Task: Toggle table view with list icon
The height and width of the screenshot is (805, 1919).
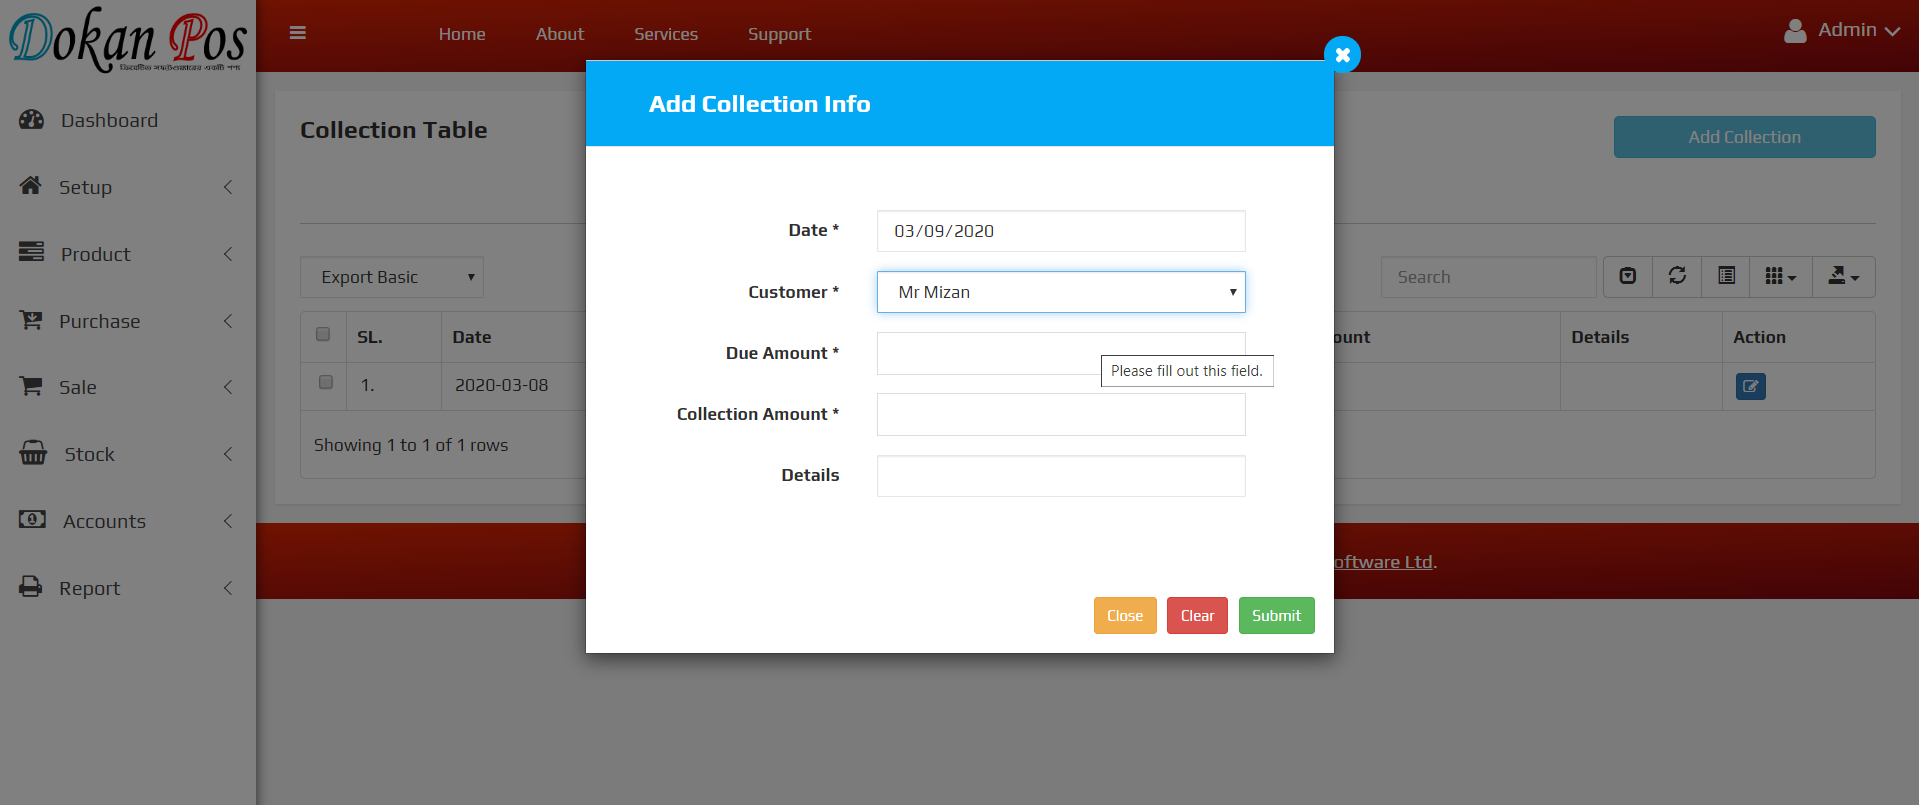Action: tap(1726, 276)
